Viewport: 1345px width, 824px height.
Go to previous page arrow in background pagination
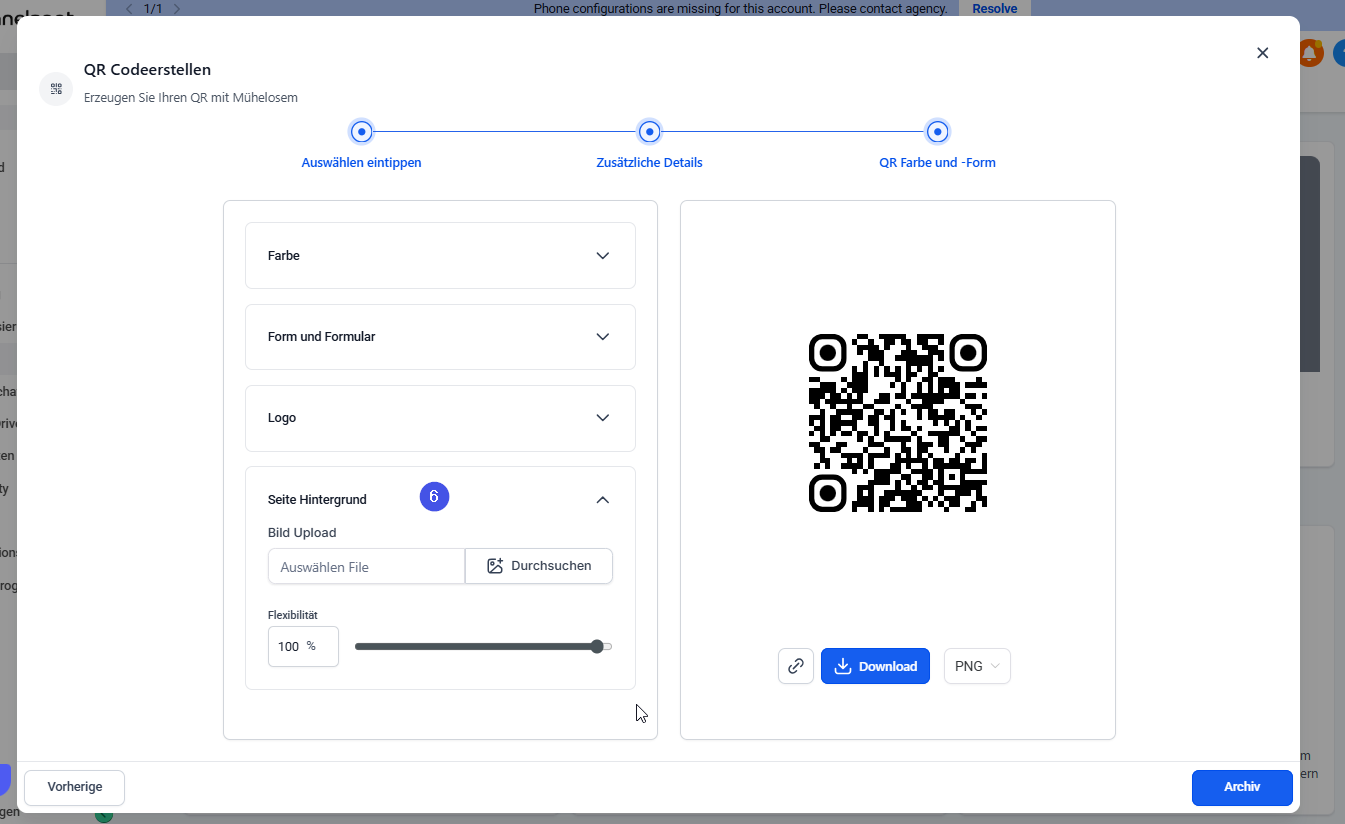coord(129,9)
